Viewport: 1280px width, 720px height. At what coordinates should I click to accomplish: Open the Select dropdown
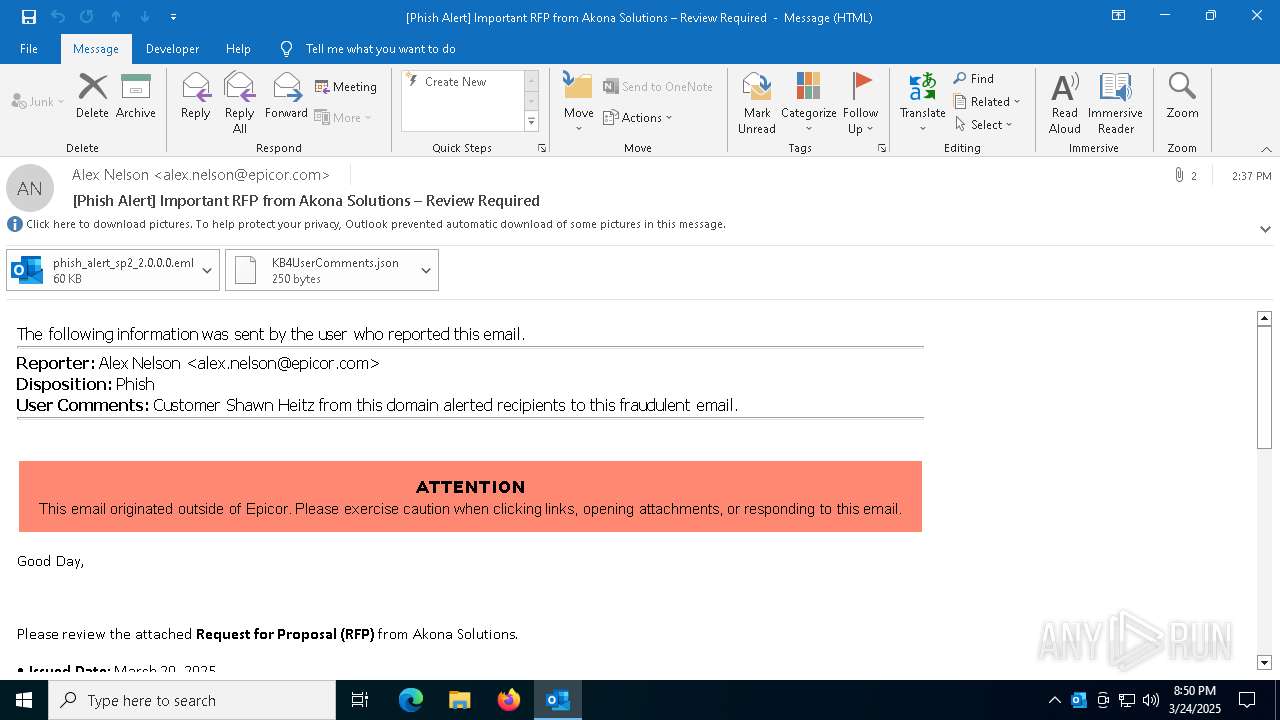tap(984, 125)
